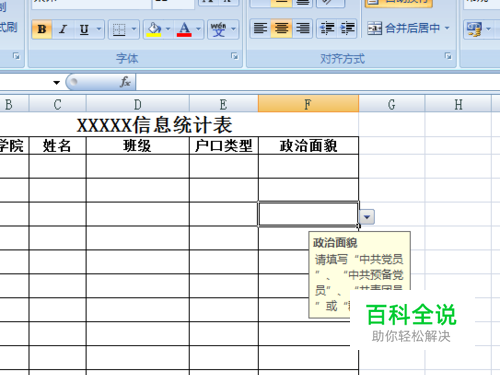Select the 班级 header cell
This screenshot has height=375, width=500.
137,146
